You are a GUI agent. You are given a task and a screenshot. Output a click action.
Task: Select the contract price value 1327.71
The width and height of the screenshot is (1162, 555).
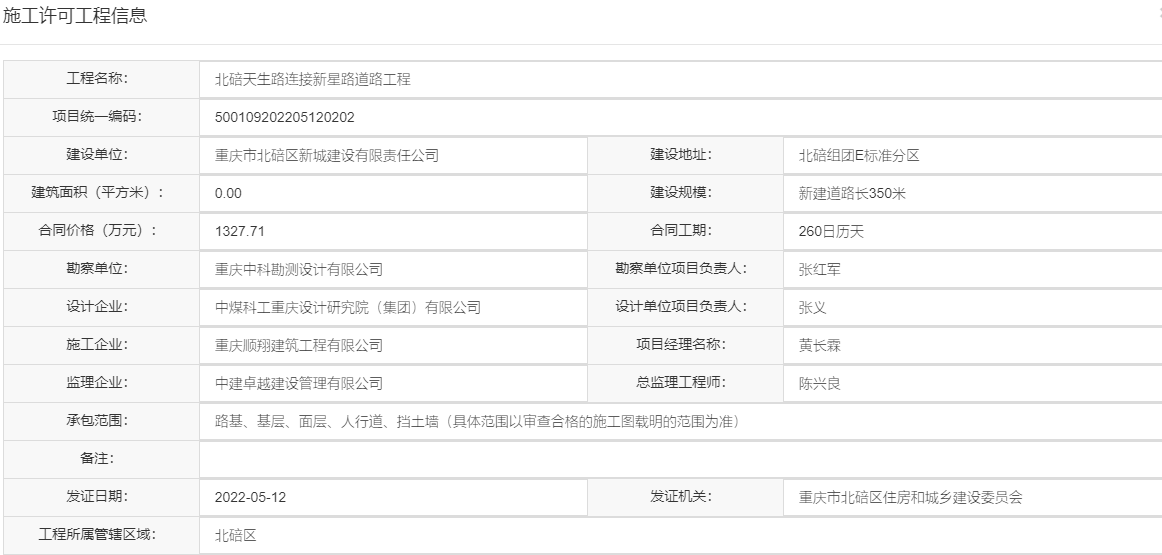pos(239,231)
